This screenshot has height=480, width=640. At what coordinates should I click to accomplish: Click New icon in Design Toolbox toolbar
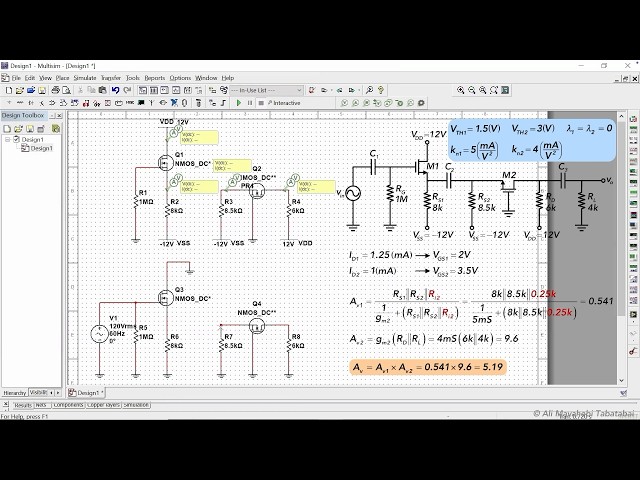[x=7, y=129]
